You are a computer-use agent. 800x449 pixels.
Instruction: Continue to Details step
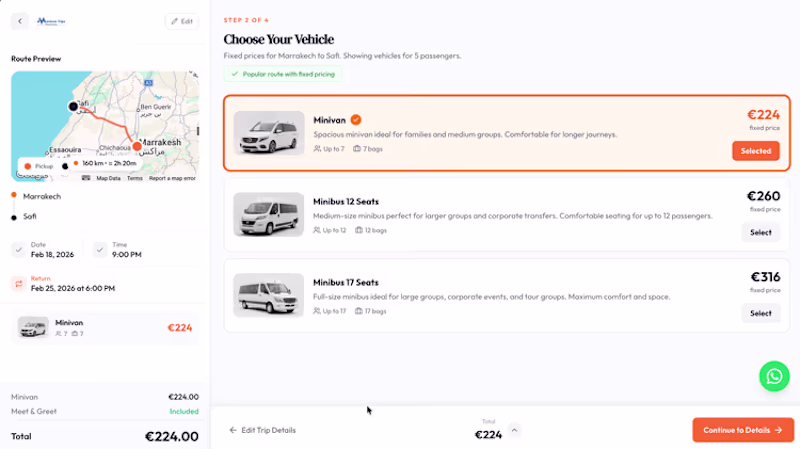tap(742, 430)
